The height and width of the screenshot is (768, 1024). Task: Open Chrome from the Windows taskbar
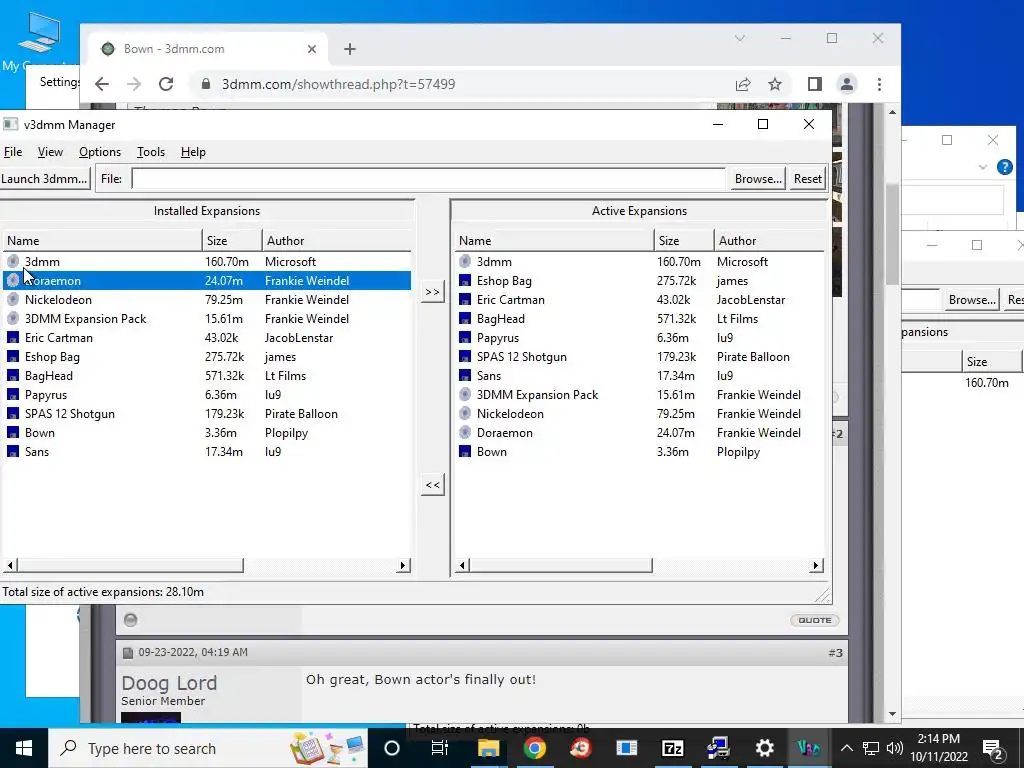[534, 748]
